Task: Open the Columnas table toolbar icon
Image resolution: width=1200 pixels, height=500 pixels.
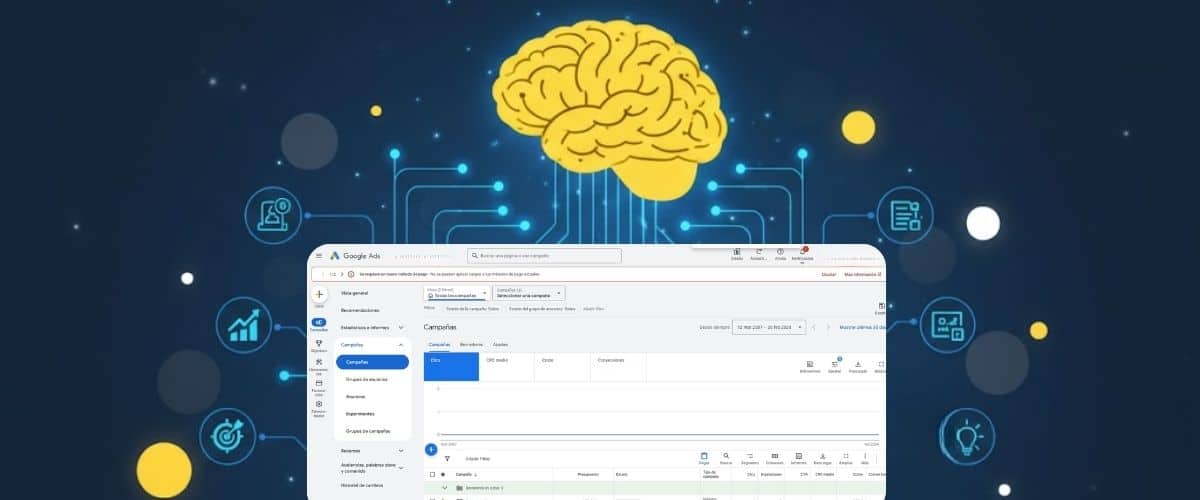Action: coord(774,456)
